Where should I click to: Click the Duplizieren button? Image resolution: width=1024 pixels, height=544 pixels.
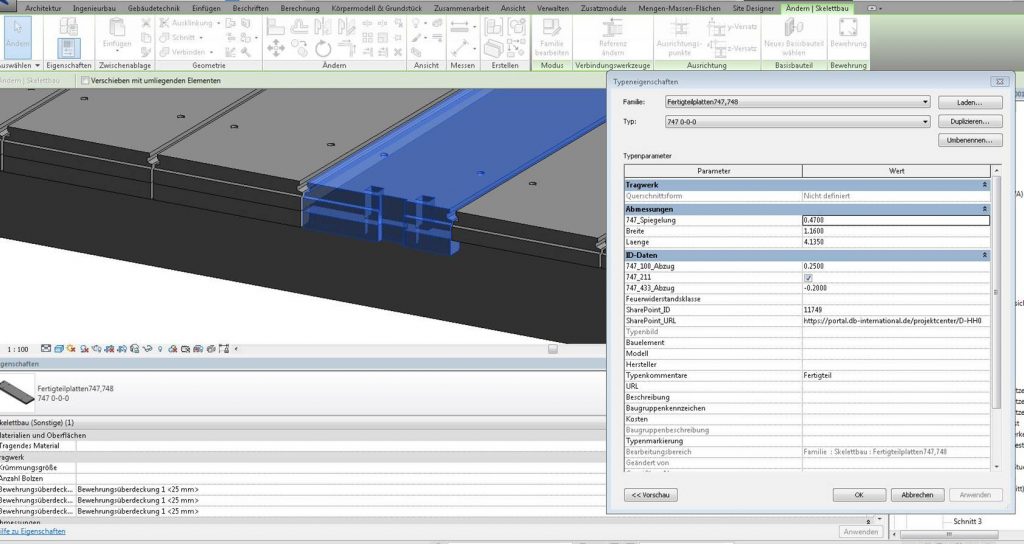(x=969, y=121)
